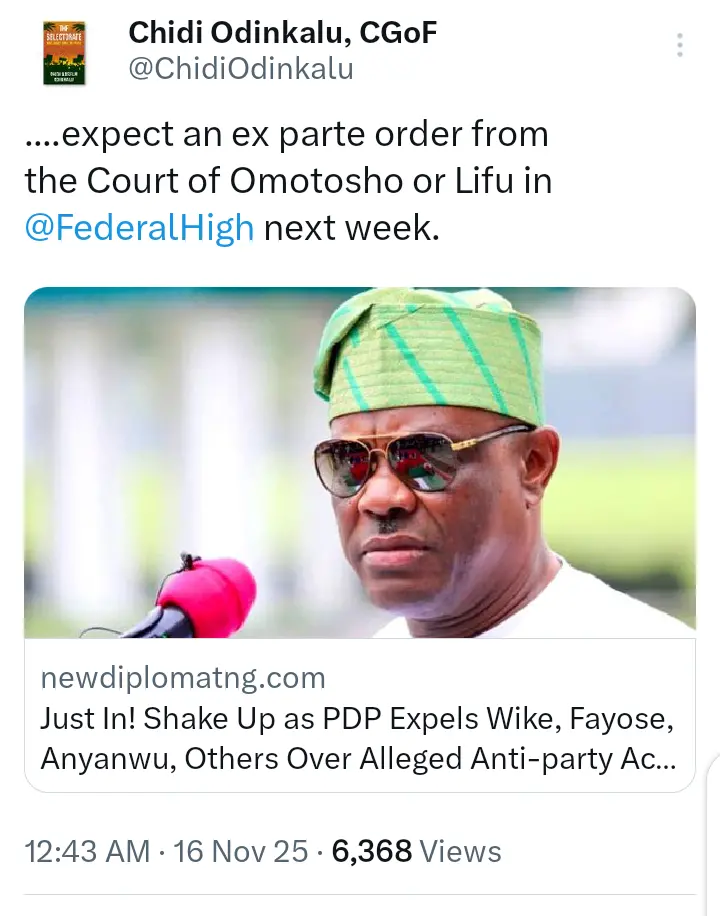Viewport: 720px width, 916px height.
Task: Open the Wike article preview image
Action: [x=360, y=462]
